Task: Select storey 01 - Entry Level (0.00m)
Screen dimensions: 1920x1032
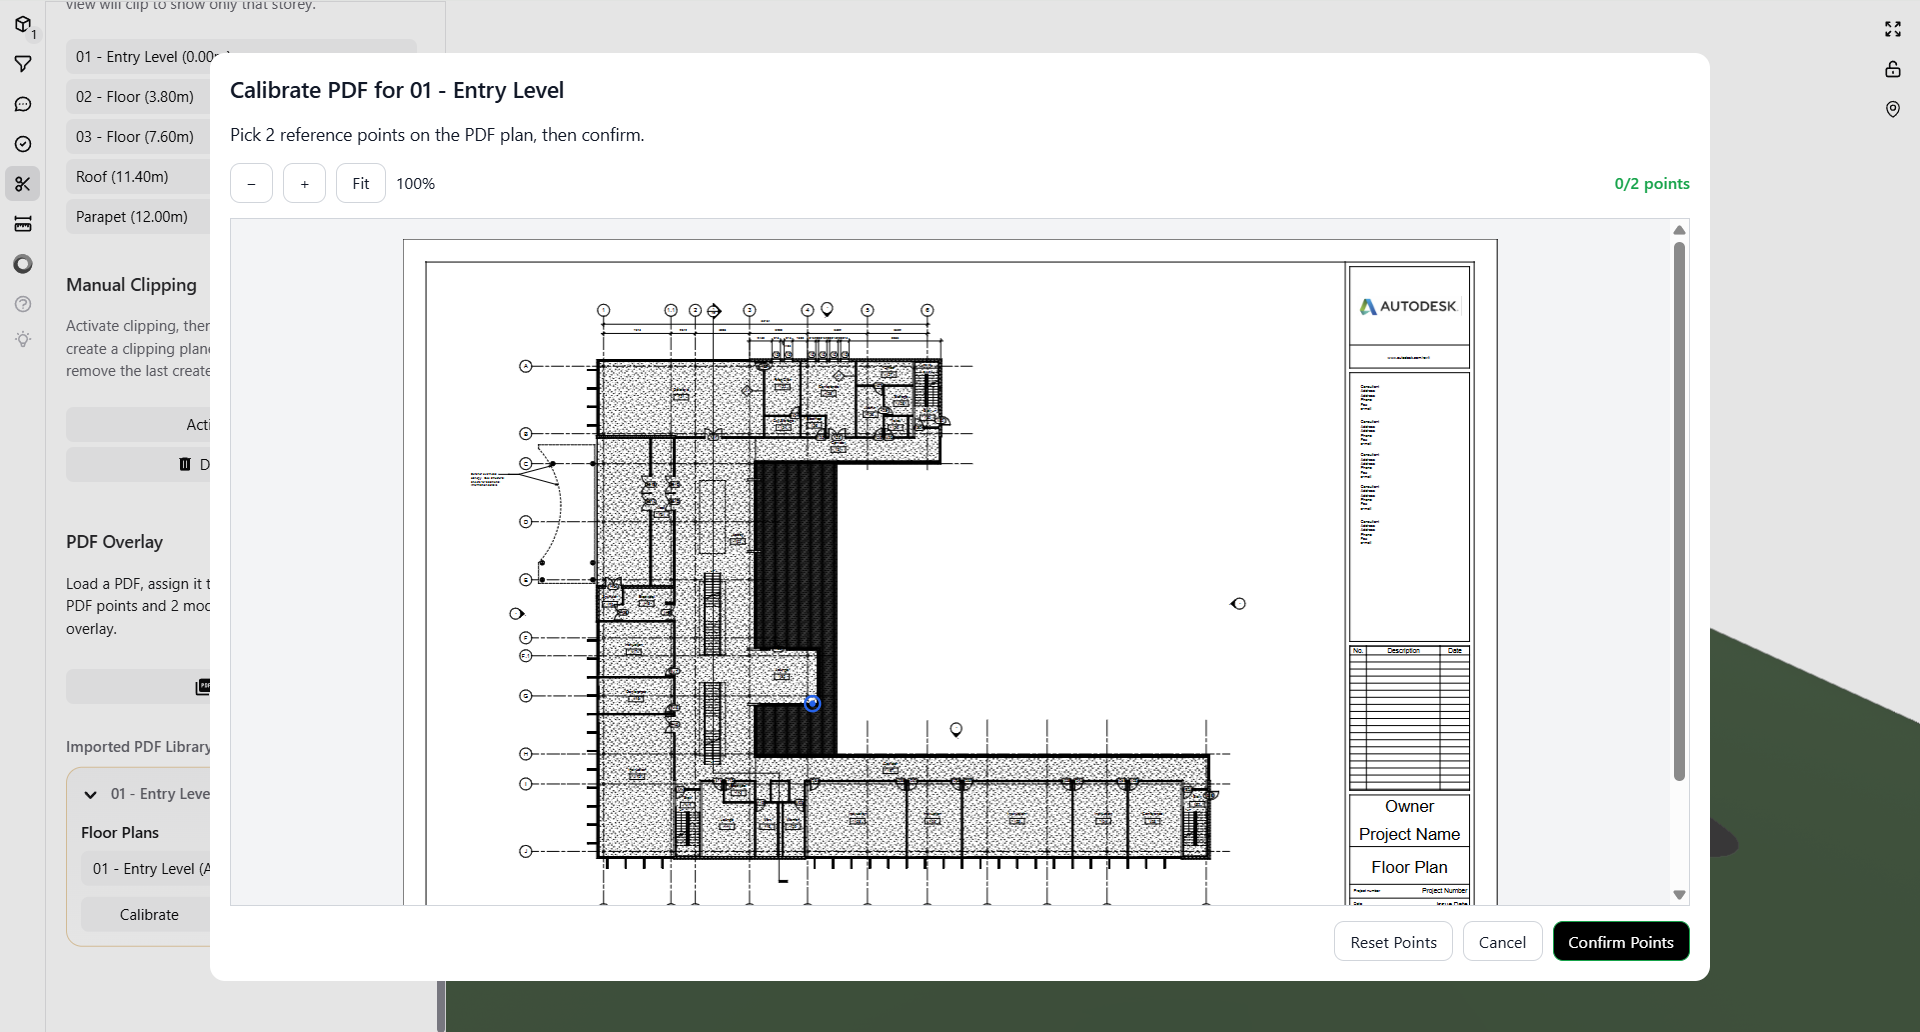Action: click(x=140, y=57)
